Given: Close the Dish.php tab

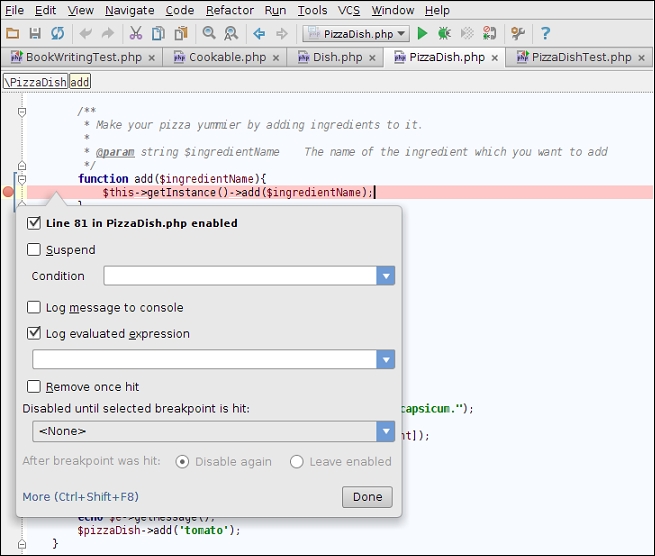Looking at the screenshot, I should (372, 58).
